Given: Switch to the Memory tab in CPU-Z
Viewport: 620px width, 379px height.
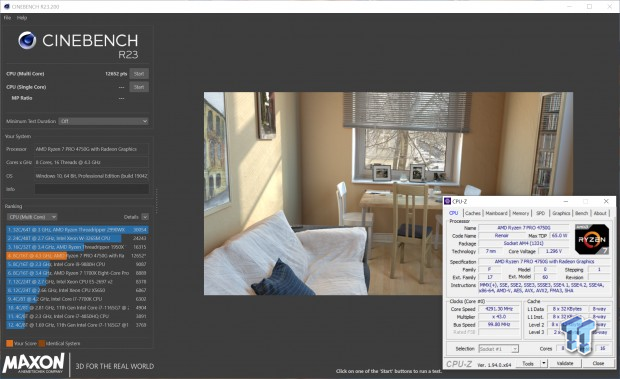Looking at the screenshot, I should (x=520, y=213).
